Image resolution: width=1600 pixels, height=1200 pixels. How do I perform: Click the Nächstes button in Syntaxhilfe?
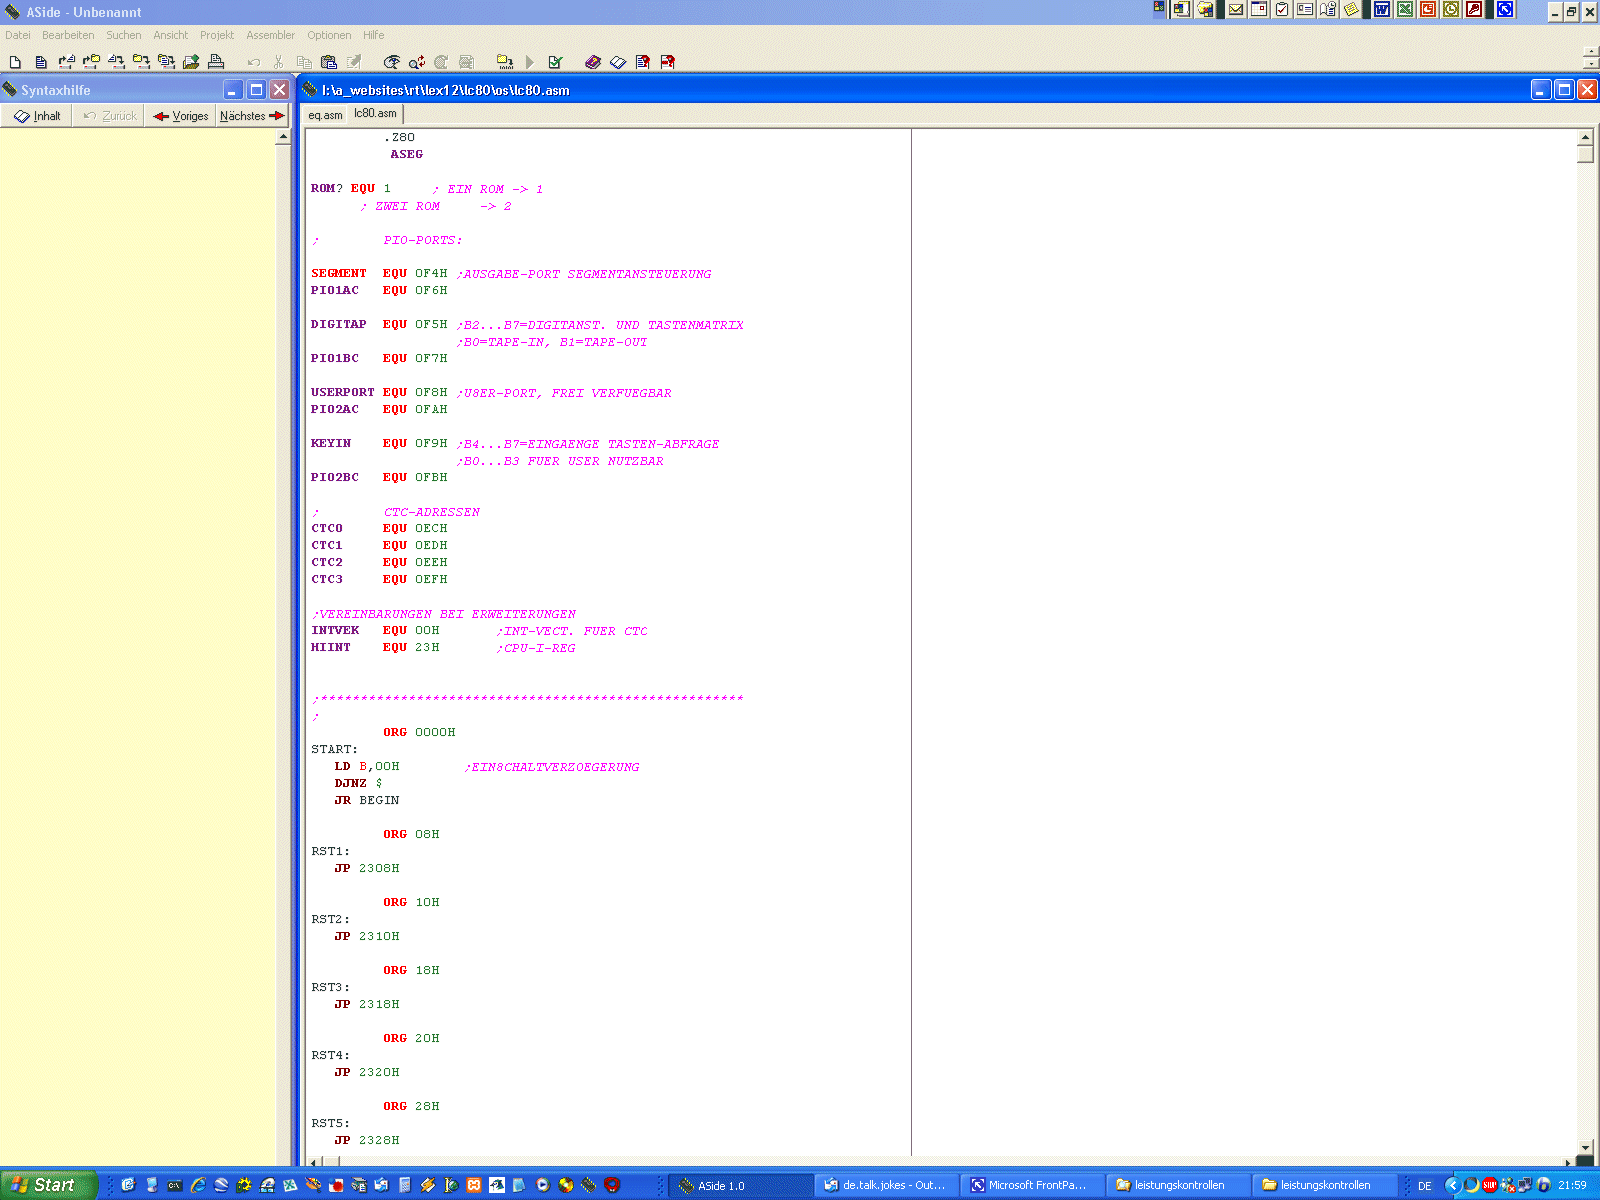[252, 116]
